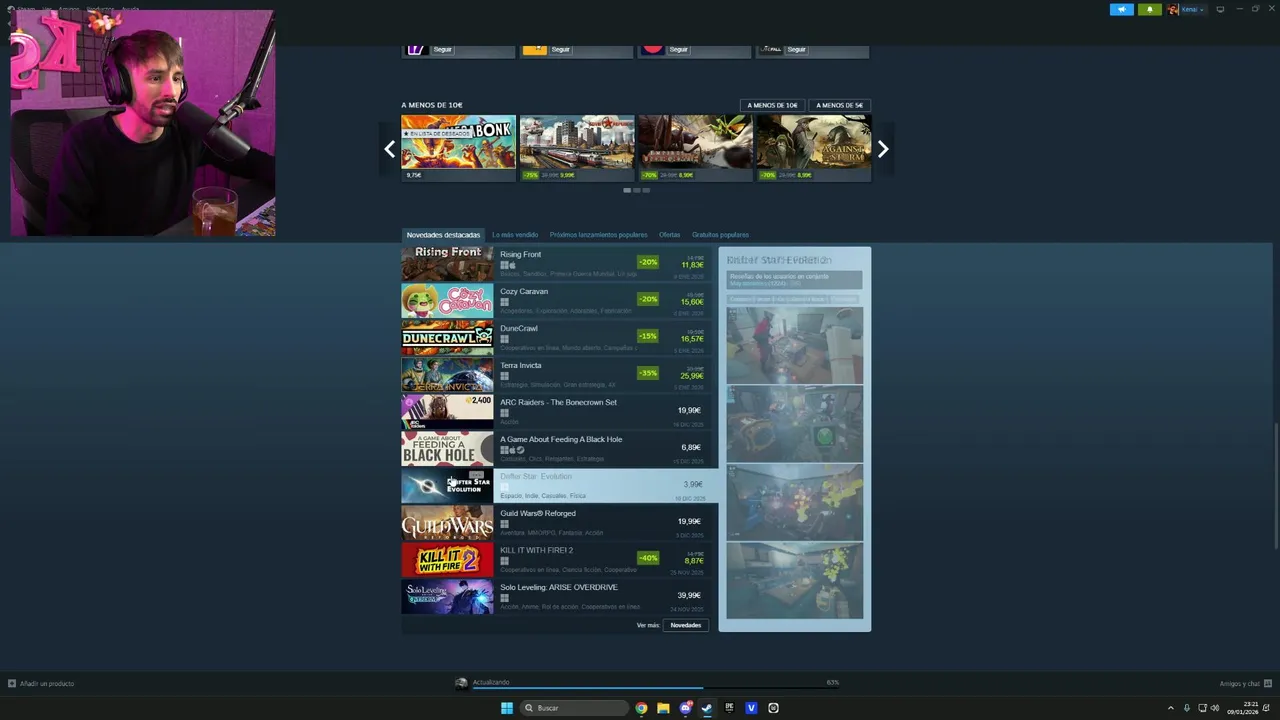
Task: Open File Explorer from taskbar
Action: click(663, 708)
